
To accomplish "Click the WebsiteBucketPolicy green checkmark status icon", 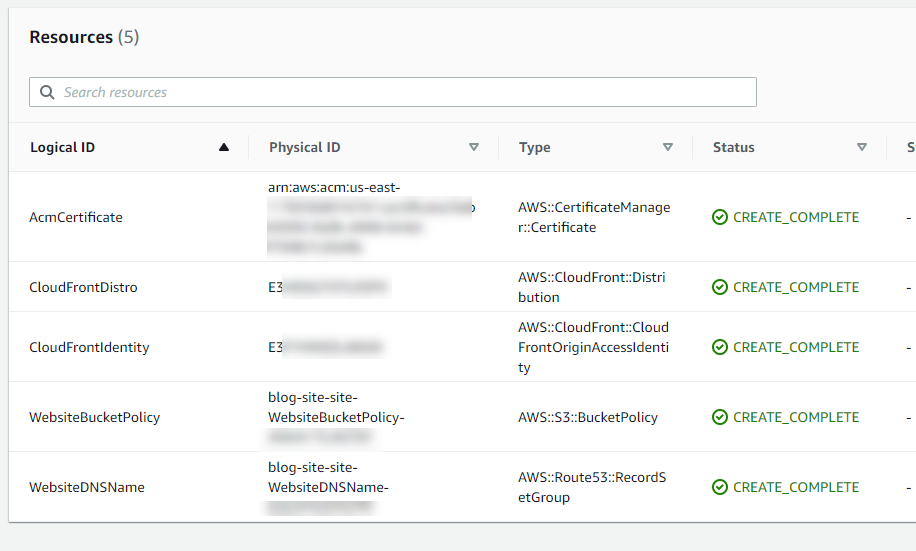I will coord(720,417).
